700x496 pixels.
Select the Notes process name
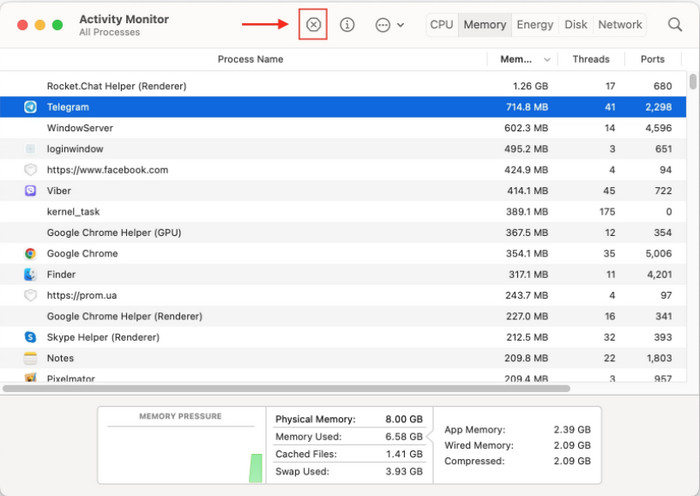tap(60, 358)
